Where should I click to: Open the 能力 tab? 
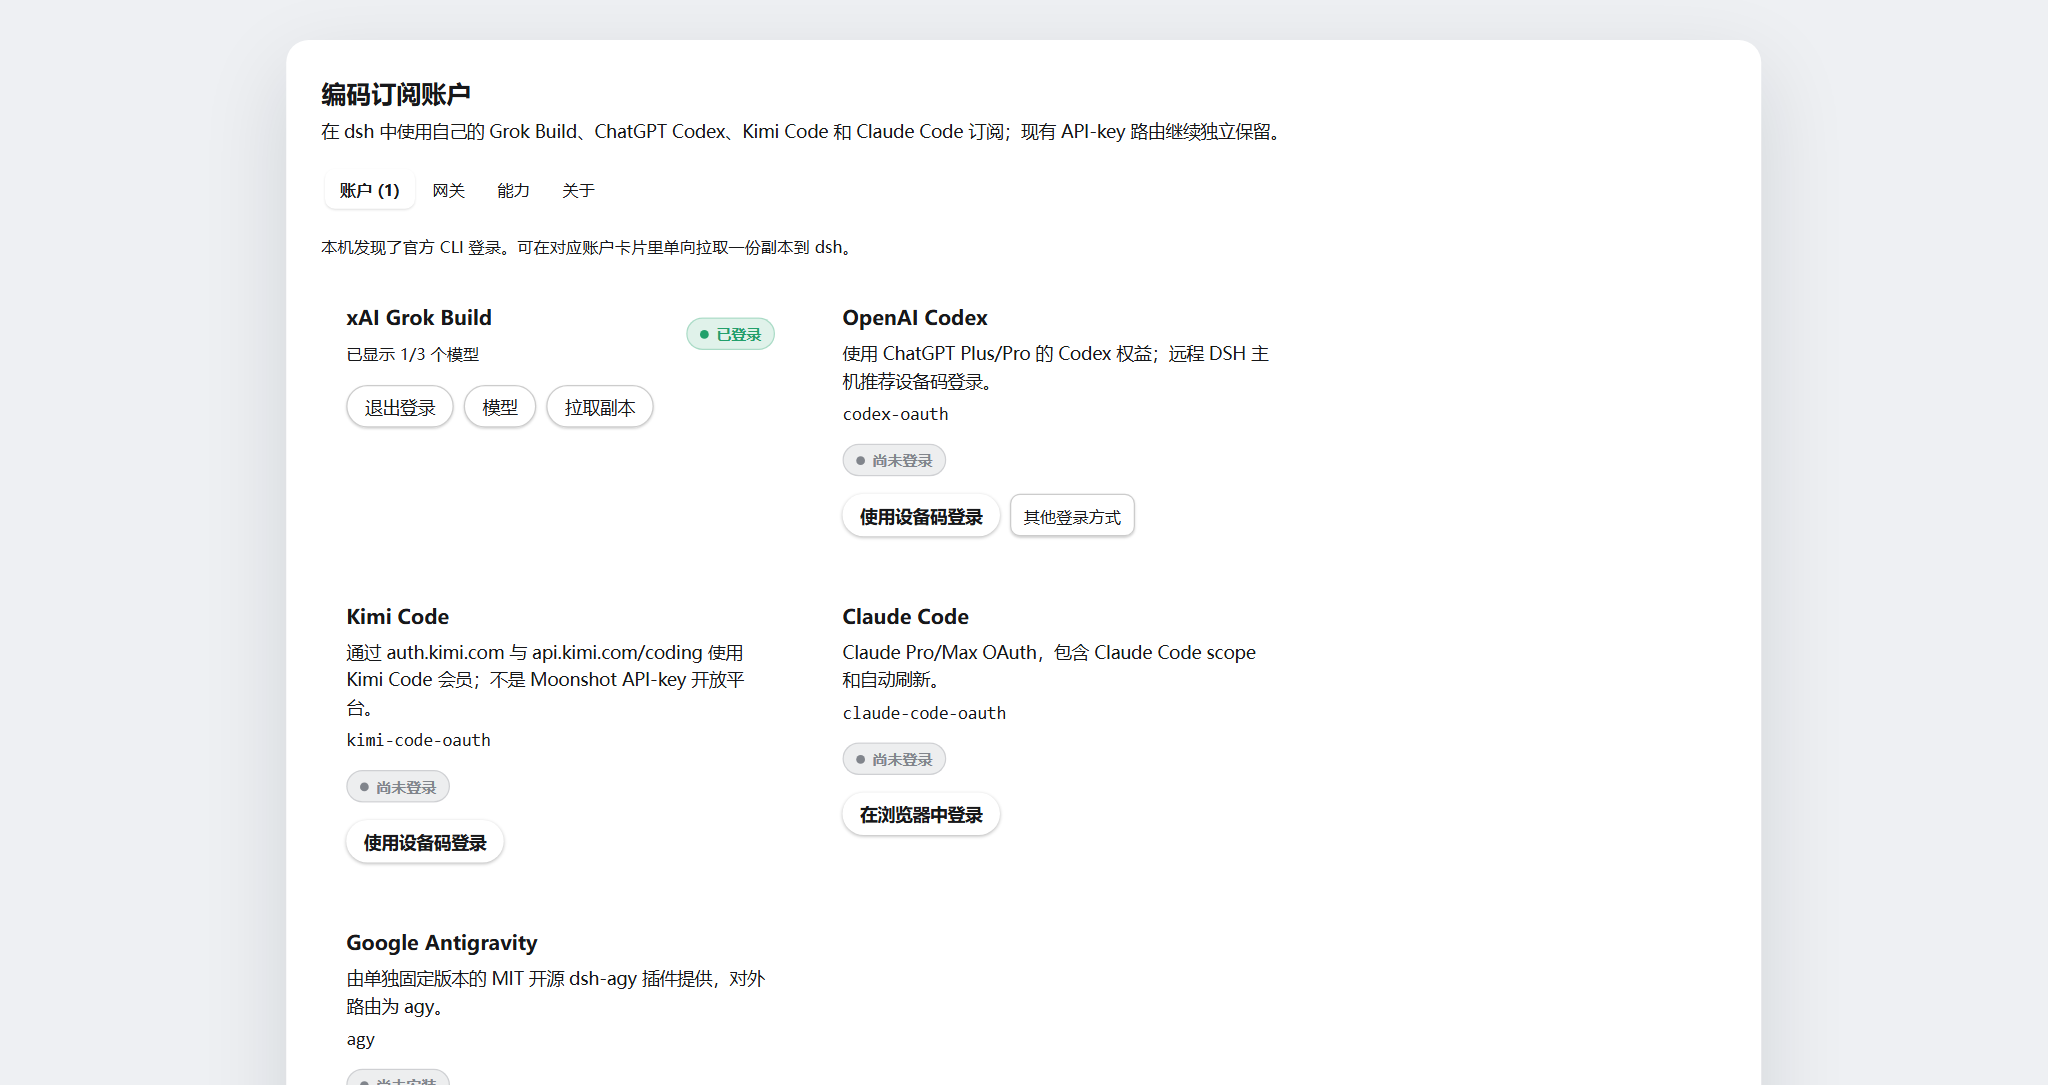click(x=513, y=190)
